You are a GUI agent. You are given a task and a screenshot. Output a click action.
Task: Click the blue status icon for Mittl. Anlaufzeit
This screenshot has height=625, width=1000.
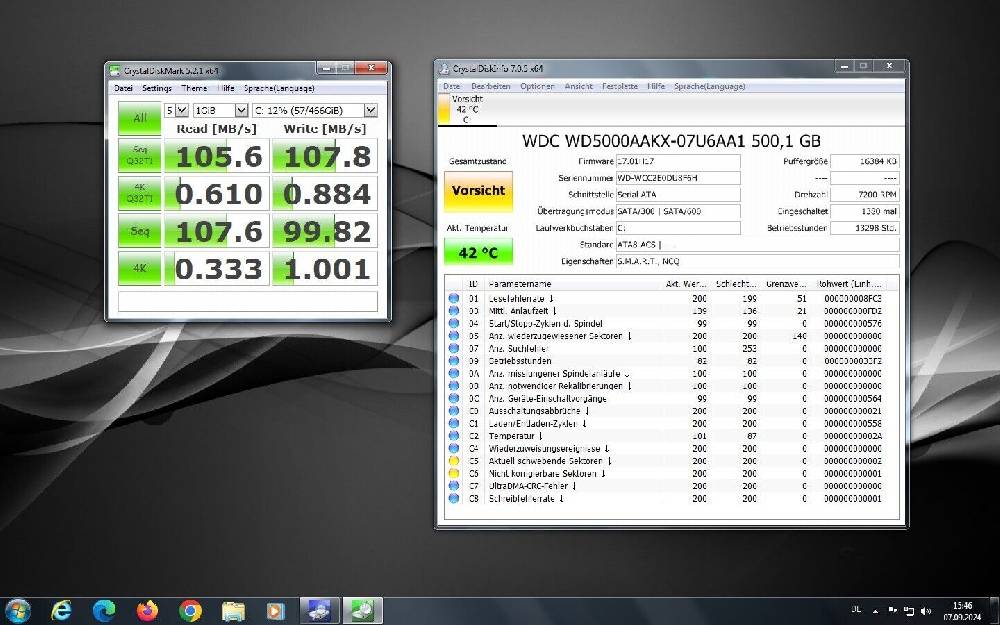pos(453,311)
